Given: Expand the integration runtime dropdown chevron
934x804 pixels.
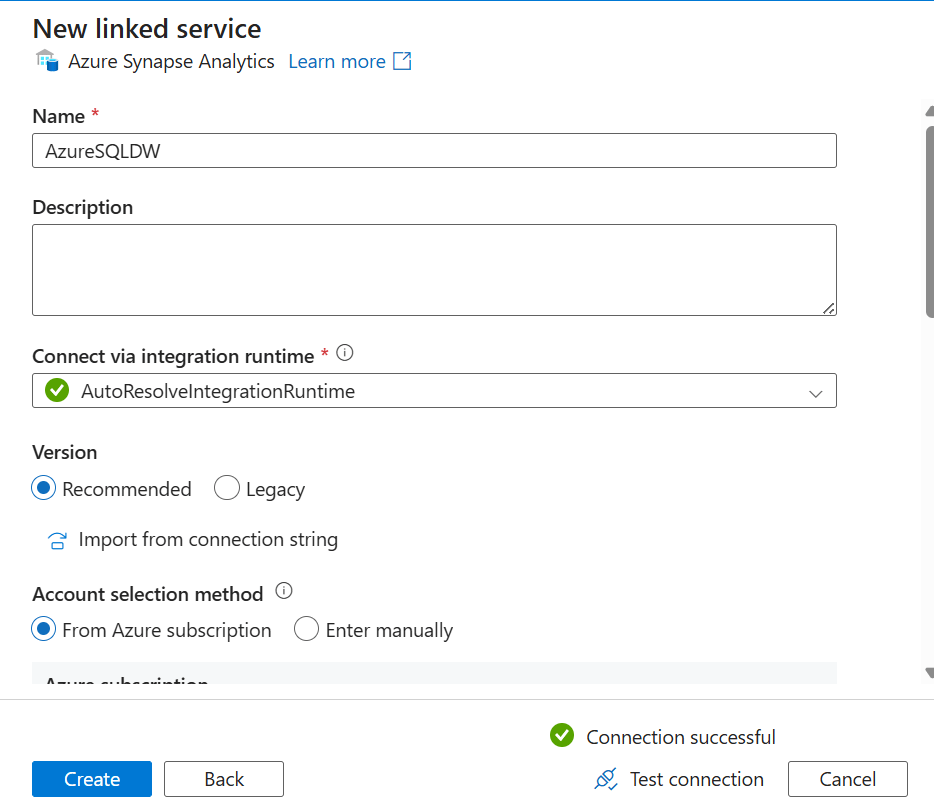Looking at the screenshot, I should 815,393.
